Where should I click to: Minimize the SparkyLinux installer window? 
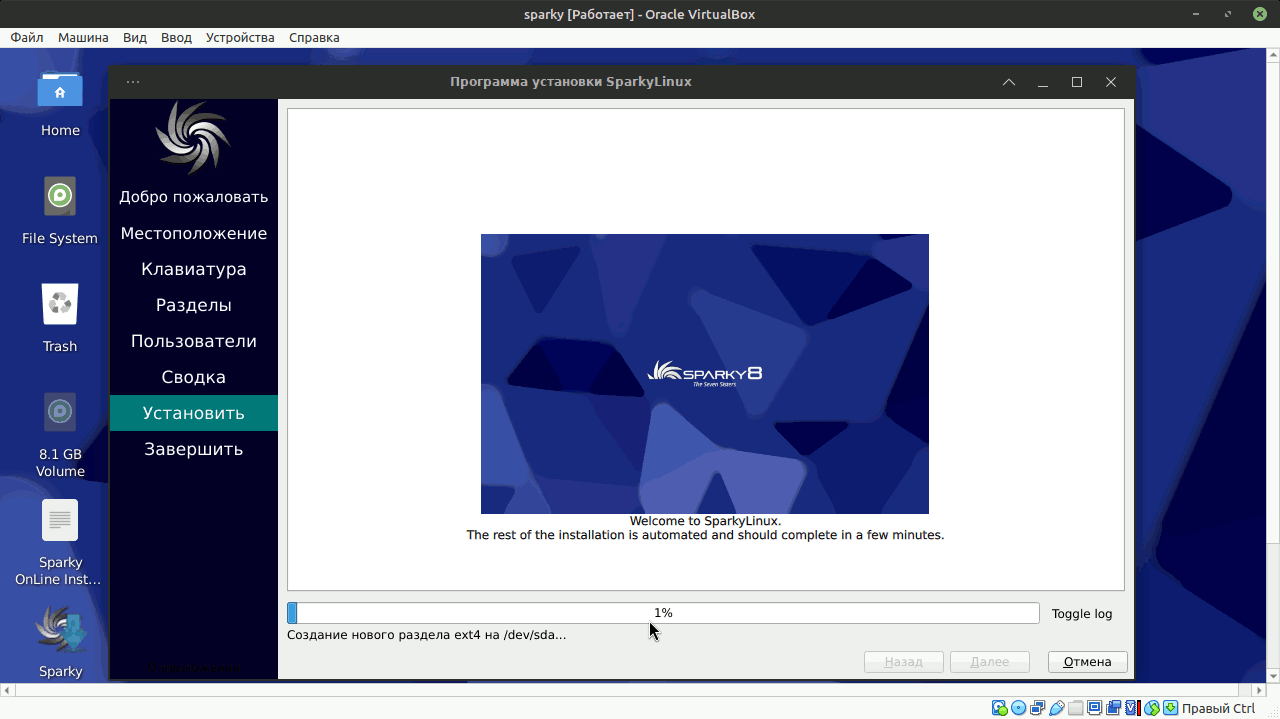point(1043,82)
